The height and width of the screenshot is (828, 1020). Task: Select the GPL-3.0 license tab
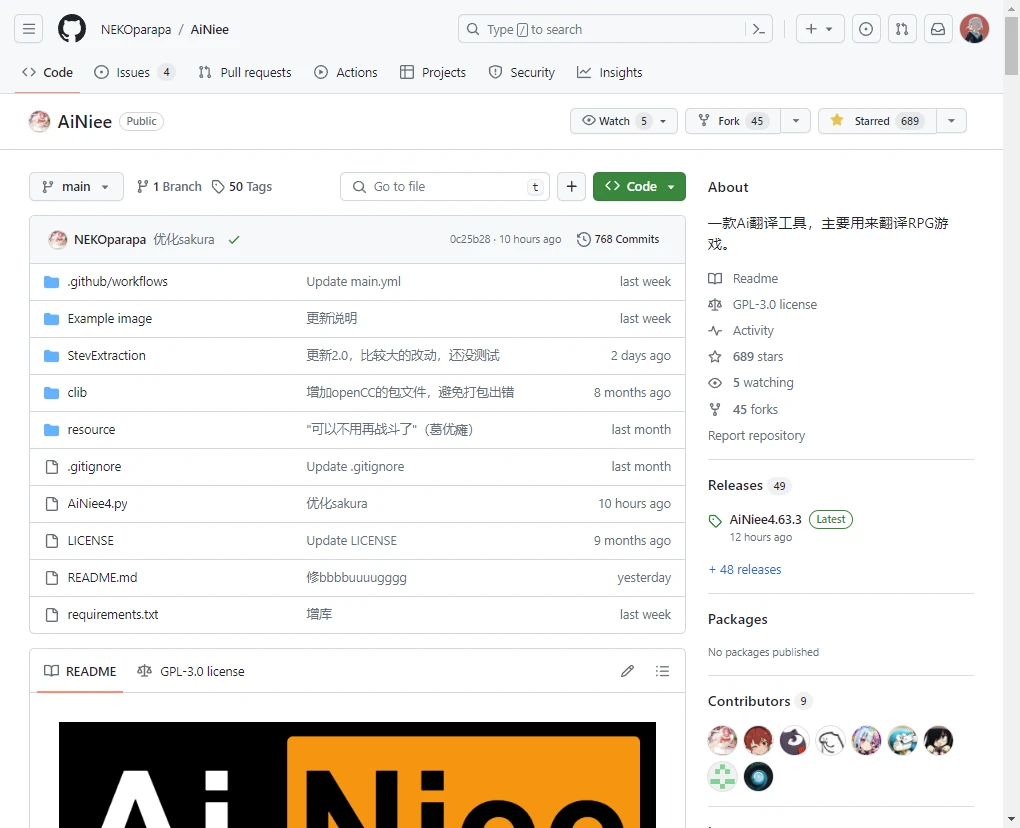191,671
